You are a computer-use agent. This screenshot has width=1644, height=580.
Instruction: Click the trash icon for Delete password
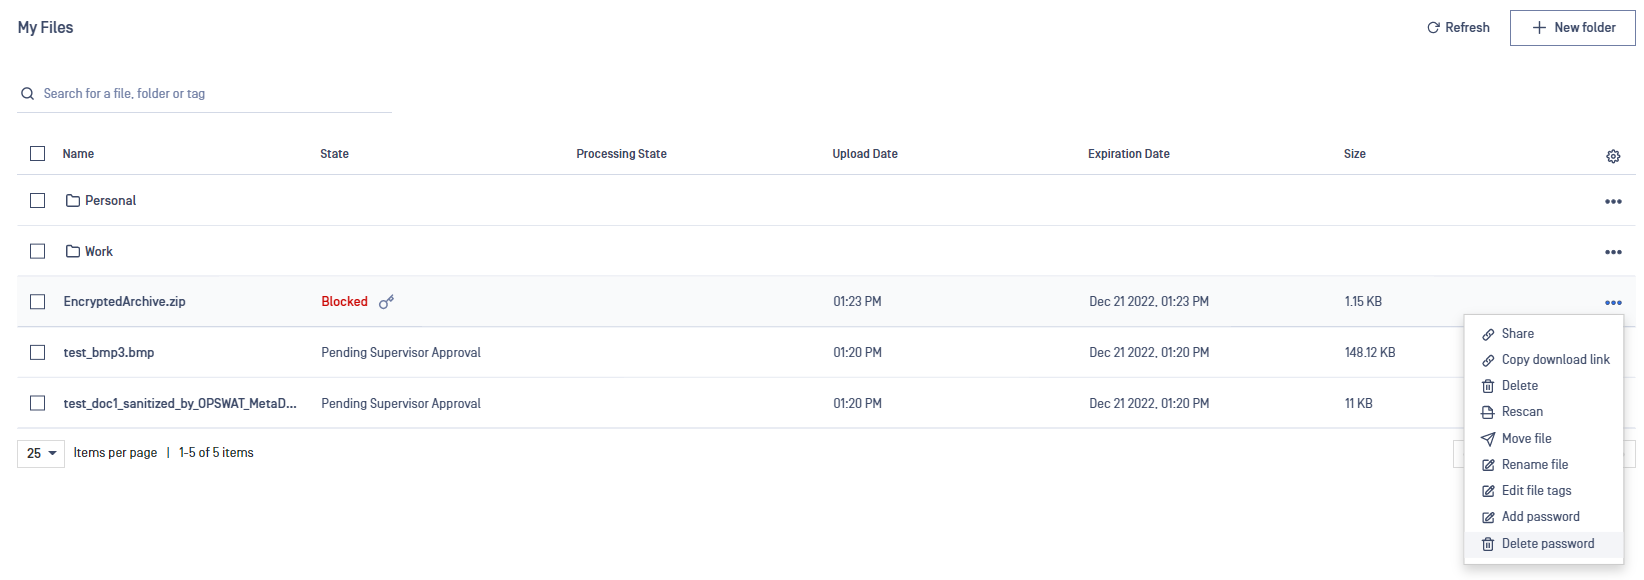[1488, 544]
